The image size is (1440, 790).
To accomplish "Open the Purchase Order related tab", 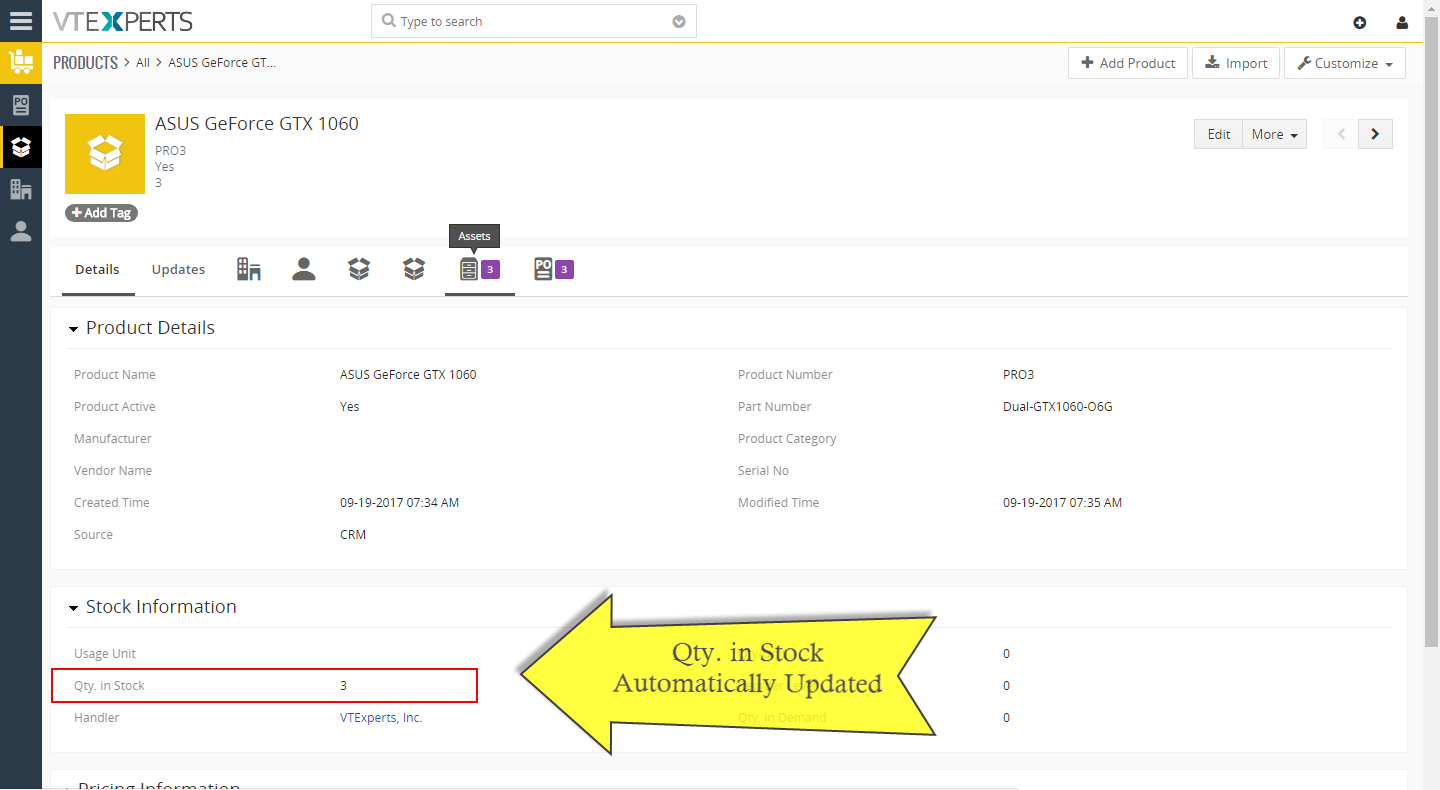I will pyautogui.click(x=553, y=269).
